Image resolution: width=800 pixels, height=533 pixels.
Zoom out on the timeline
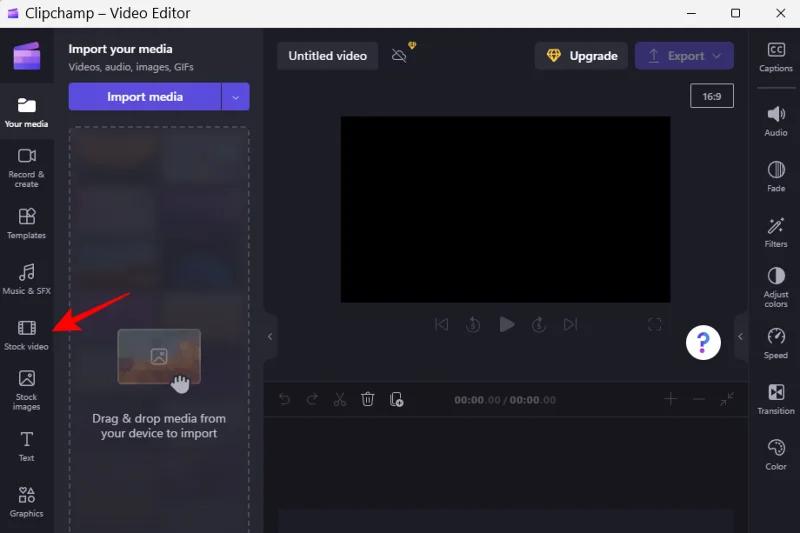point(699,399)
